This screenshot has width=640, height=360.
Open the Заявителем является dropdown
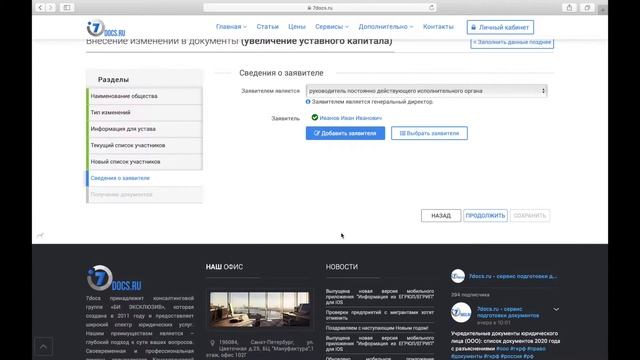(x=427, y=91)
